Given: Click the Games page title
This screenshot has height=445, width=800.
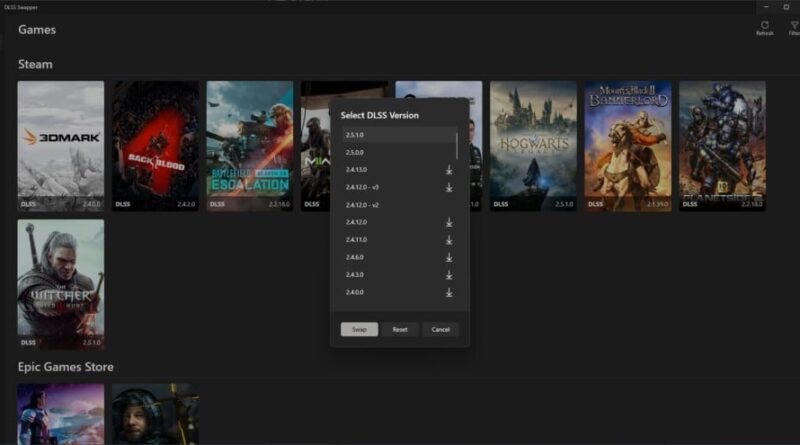Looking at the screenshot, I should tap(37, 30).
